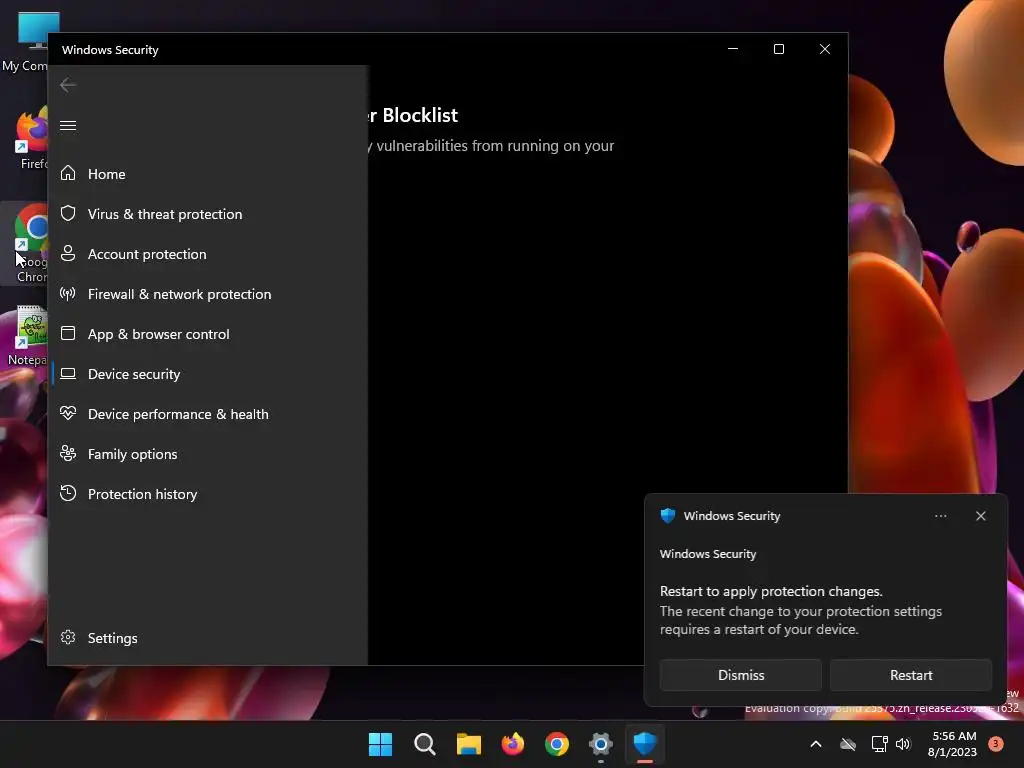Select Device security in sidebar
Image resolution: width=1024 pixels, height=768 pixels.
(134, 374)
